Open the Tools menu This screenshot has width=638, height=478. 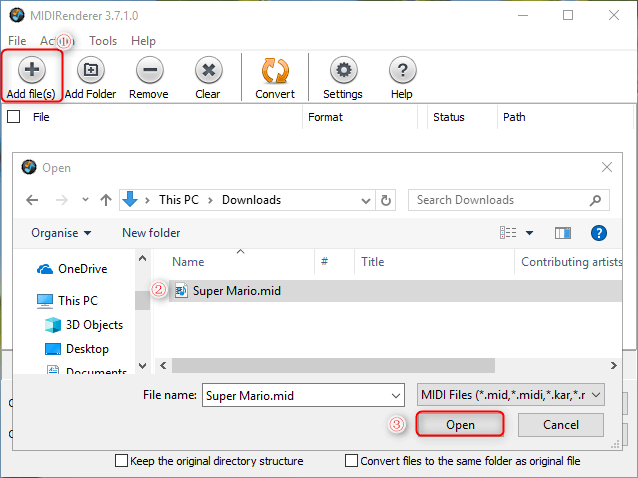(x=103, y=41)
